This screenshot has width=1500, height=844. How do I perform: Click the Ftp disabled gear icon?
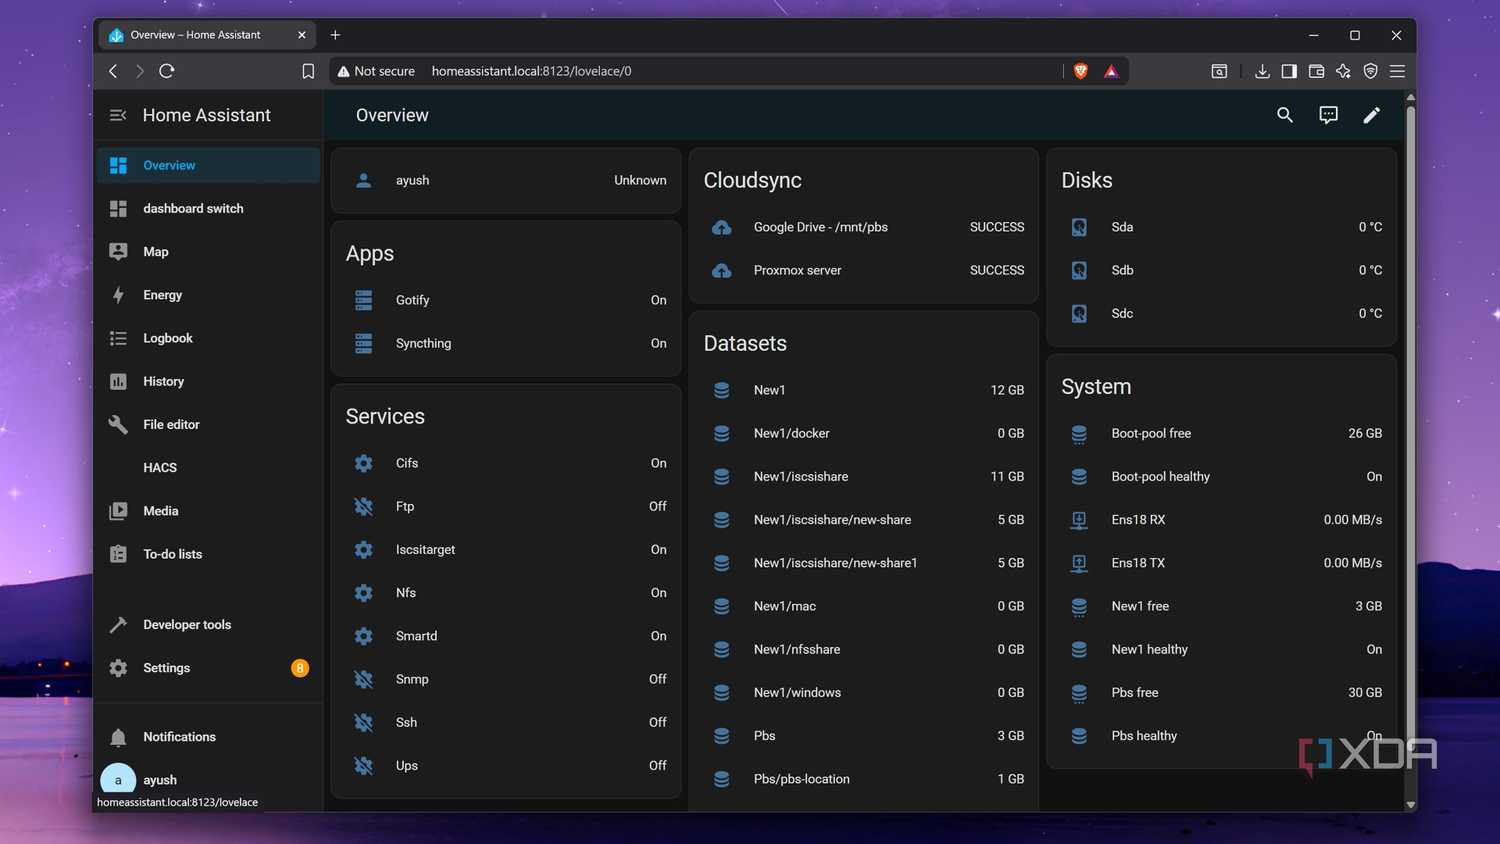tap(364, 506)
